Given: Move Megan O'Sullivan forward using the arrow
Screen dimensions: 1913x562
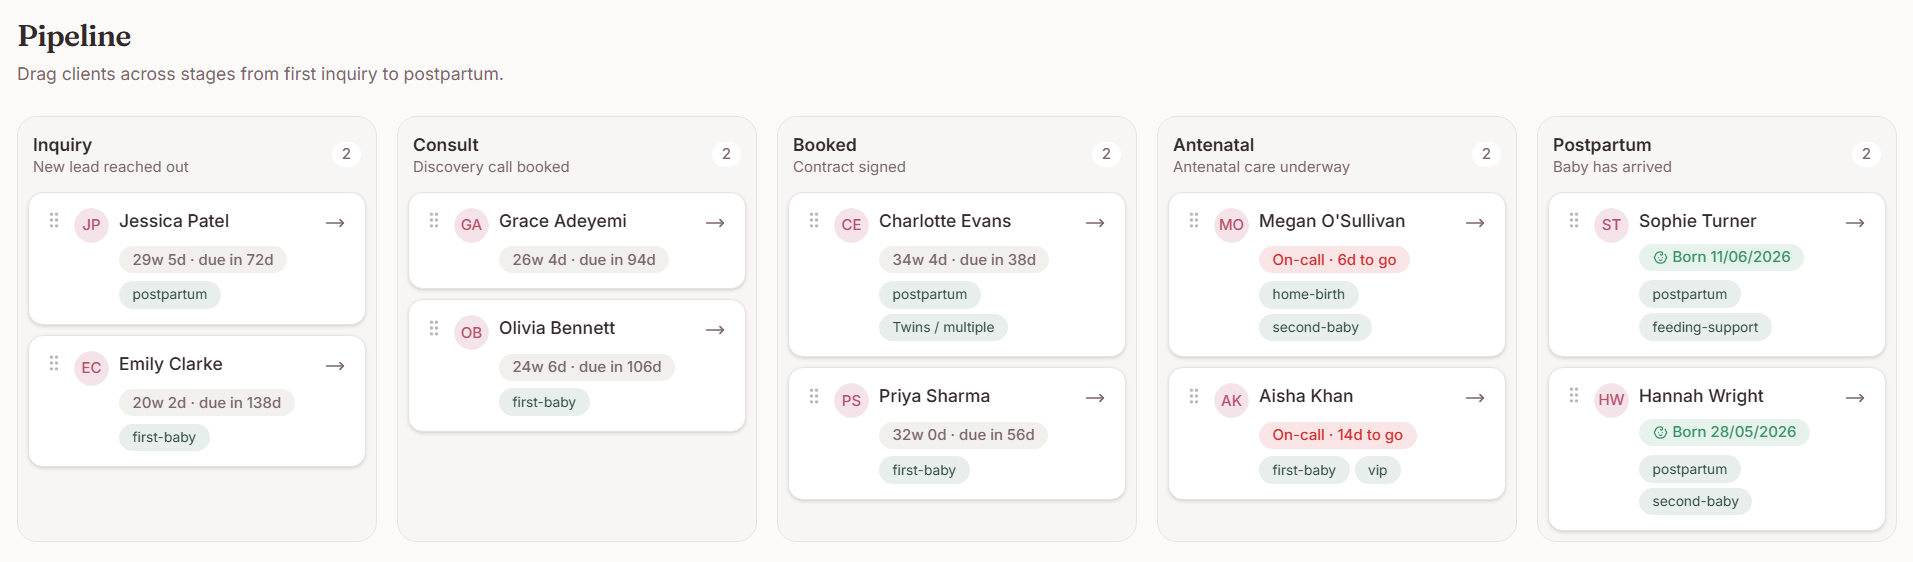Looking at the screenshot, I should tap(1475, 223).
